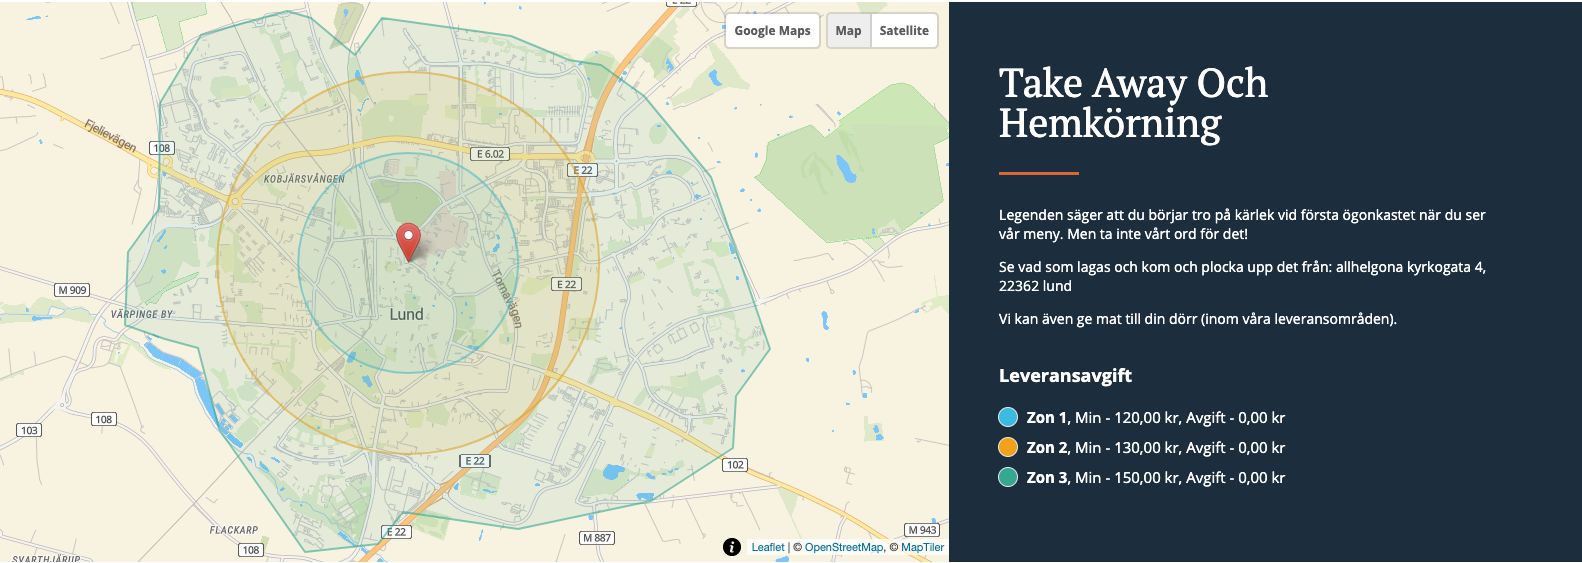Switch to Map view

tap(848, 31)
